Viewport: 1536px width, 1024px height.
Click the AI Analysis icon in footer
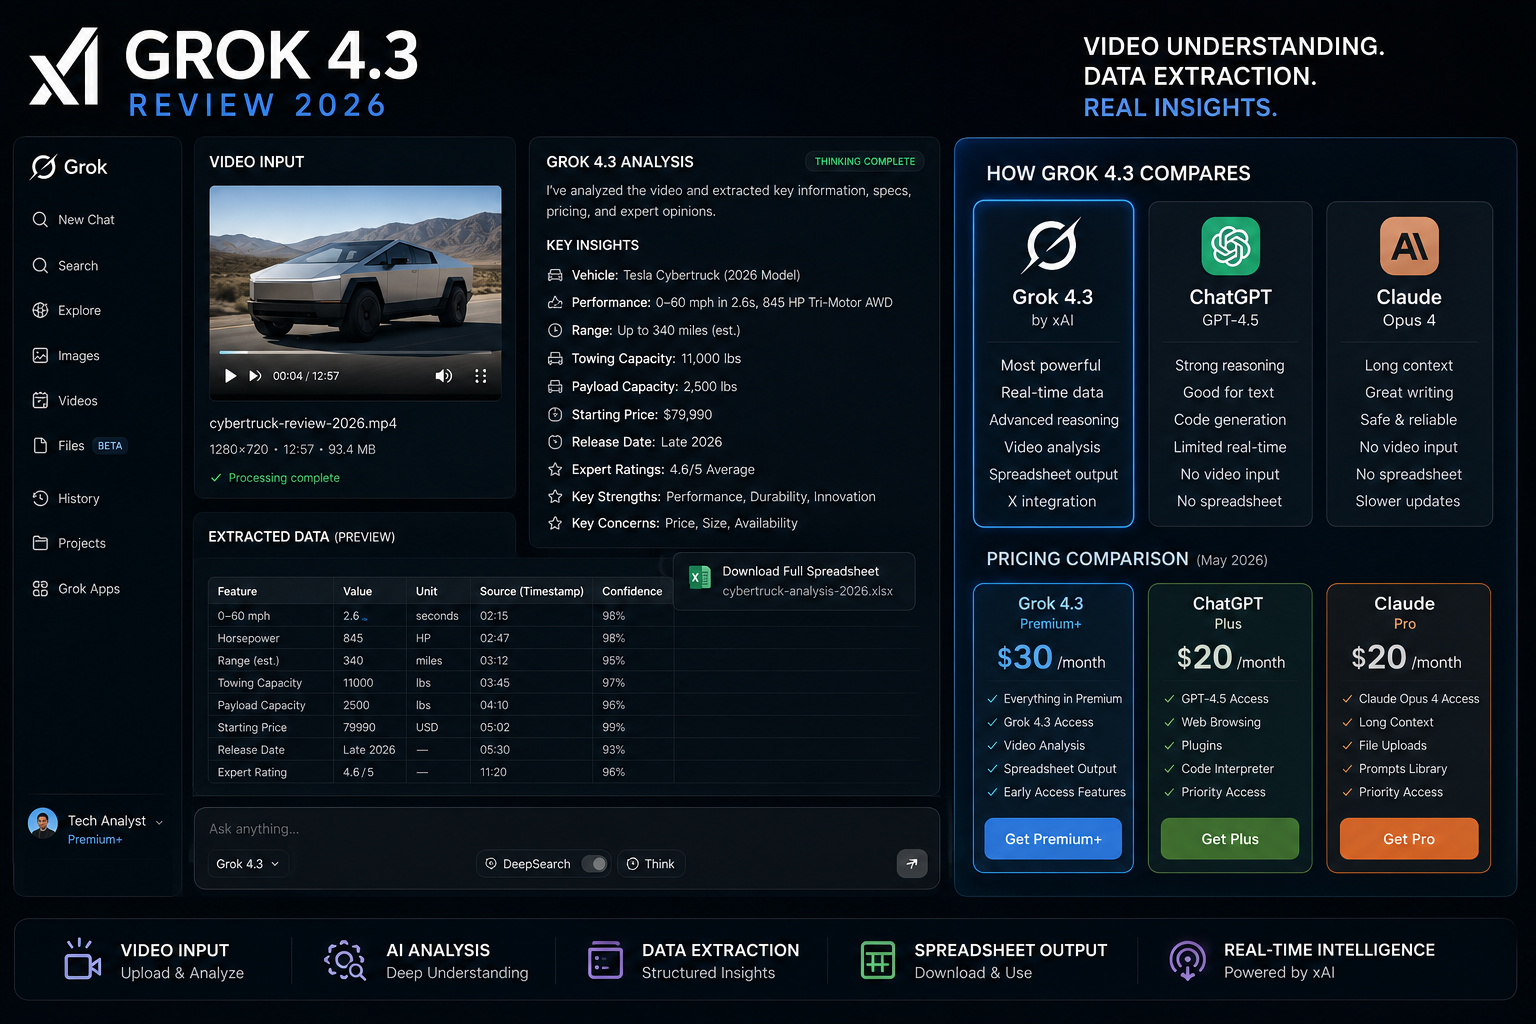345,960
